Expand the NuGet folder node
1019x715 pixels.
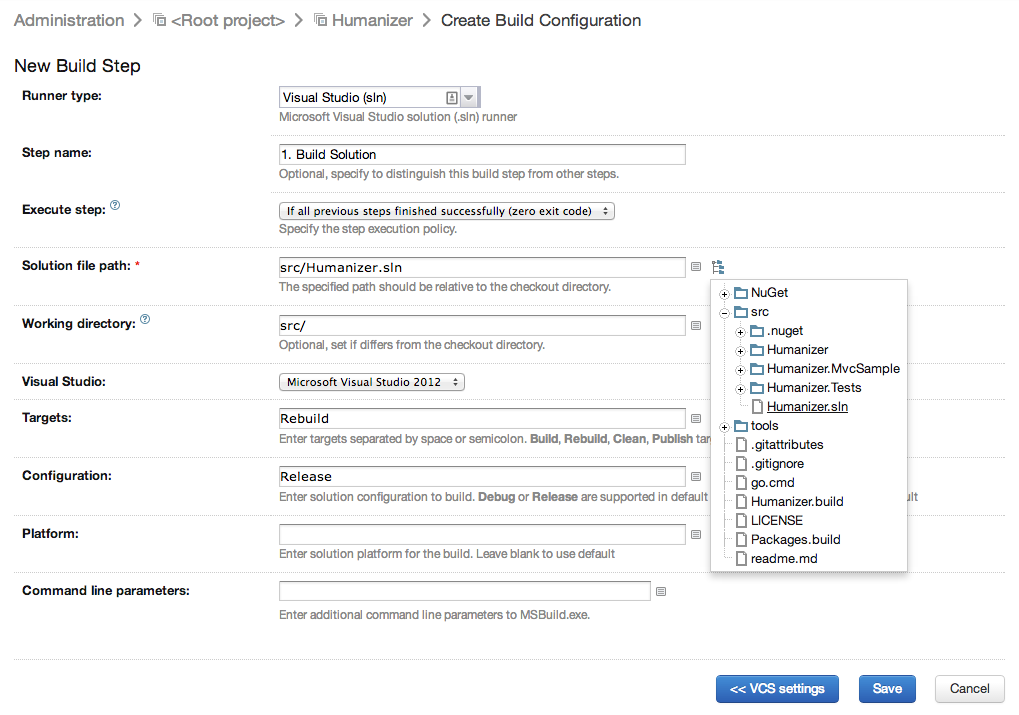(725, 294)
